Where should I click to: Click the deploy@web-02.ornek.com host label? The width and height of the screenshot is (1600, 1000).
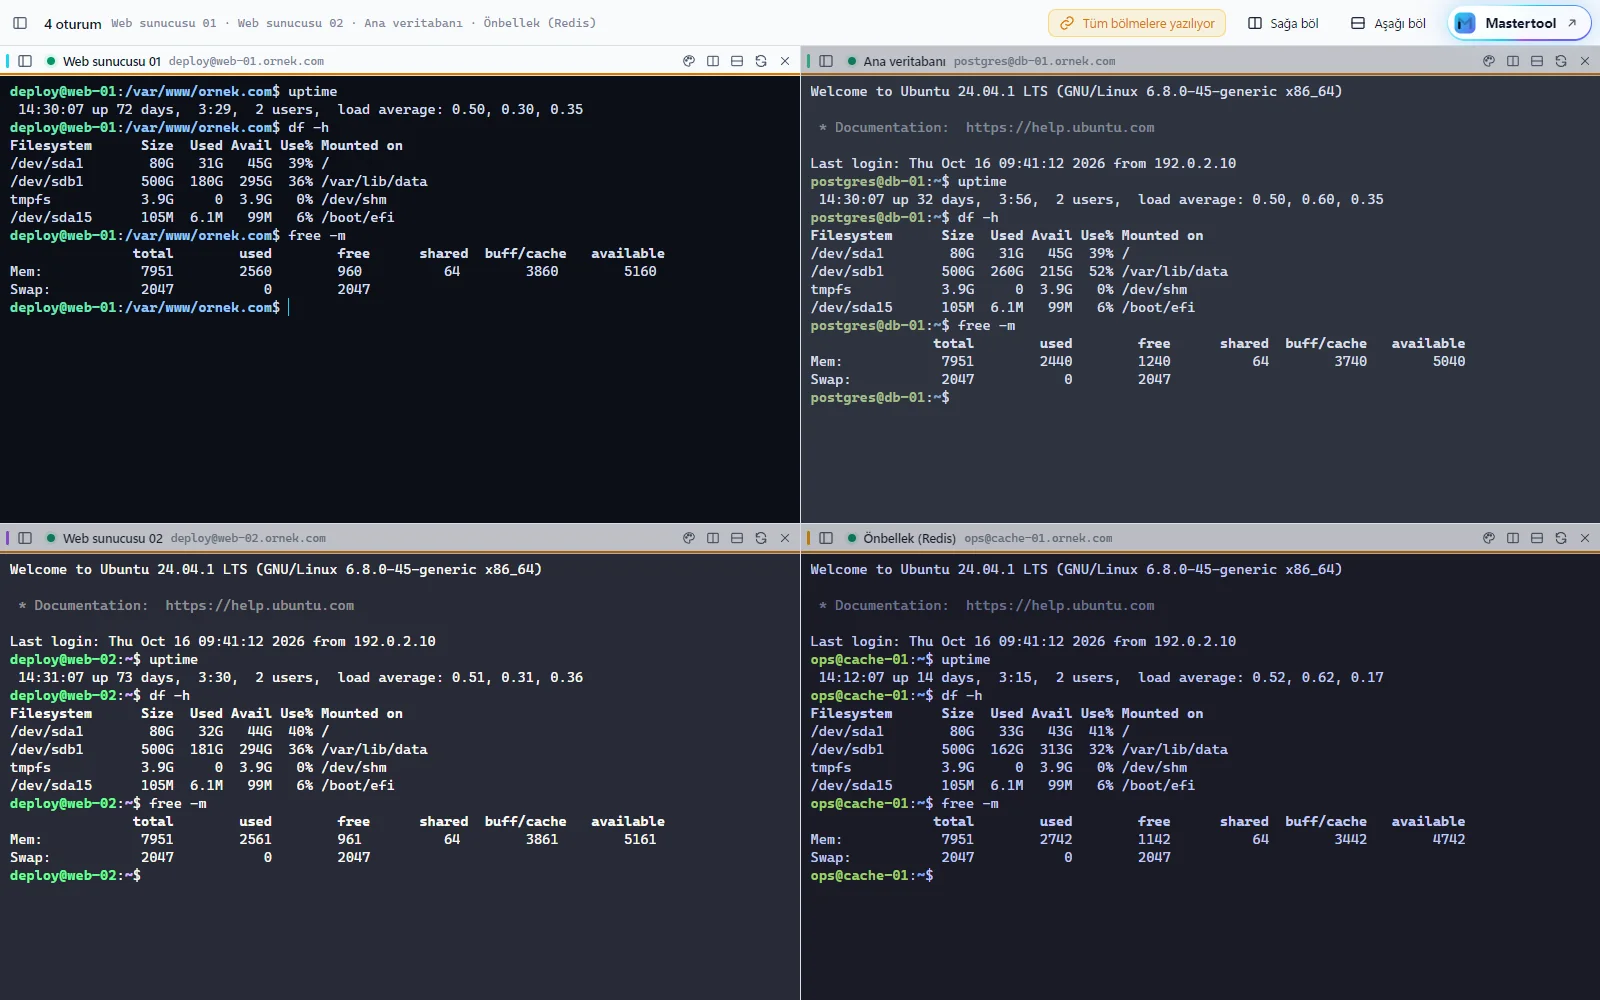248,538
